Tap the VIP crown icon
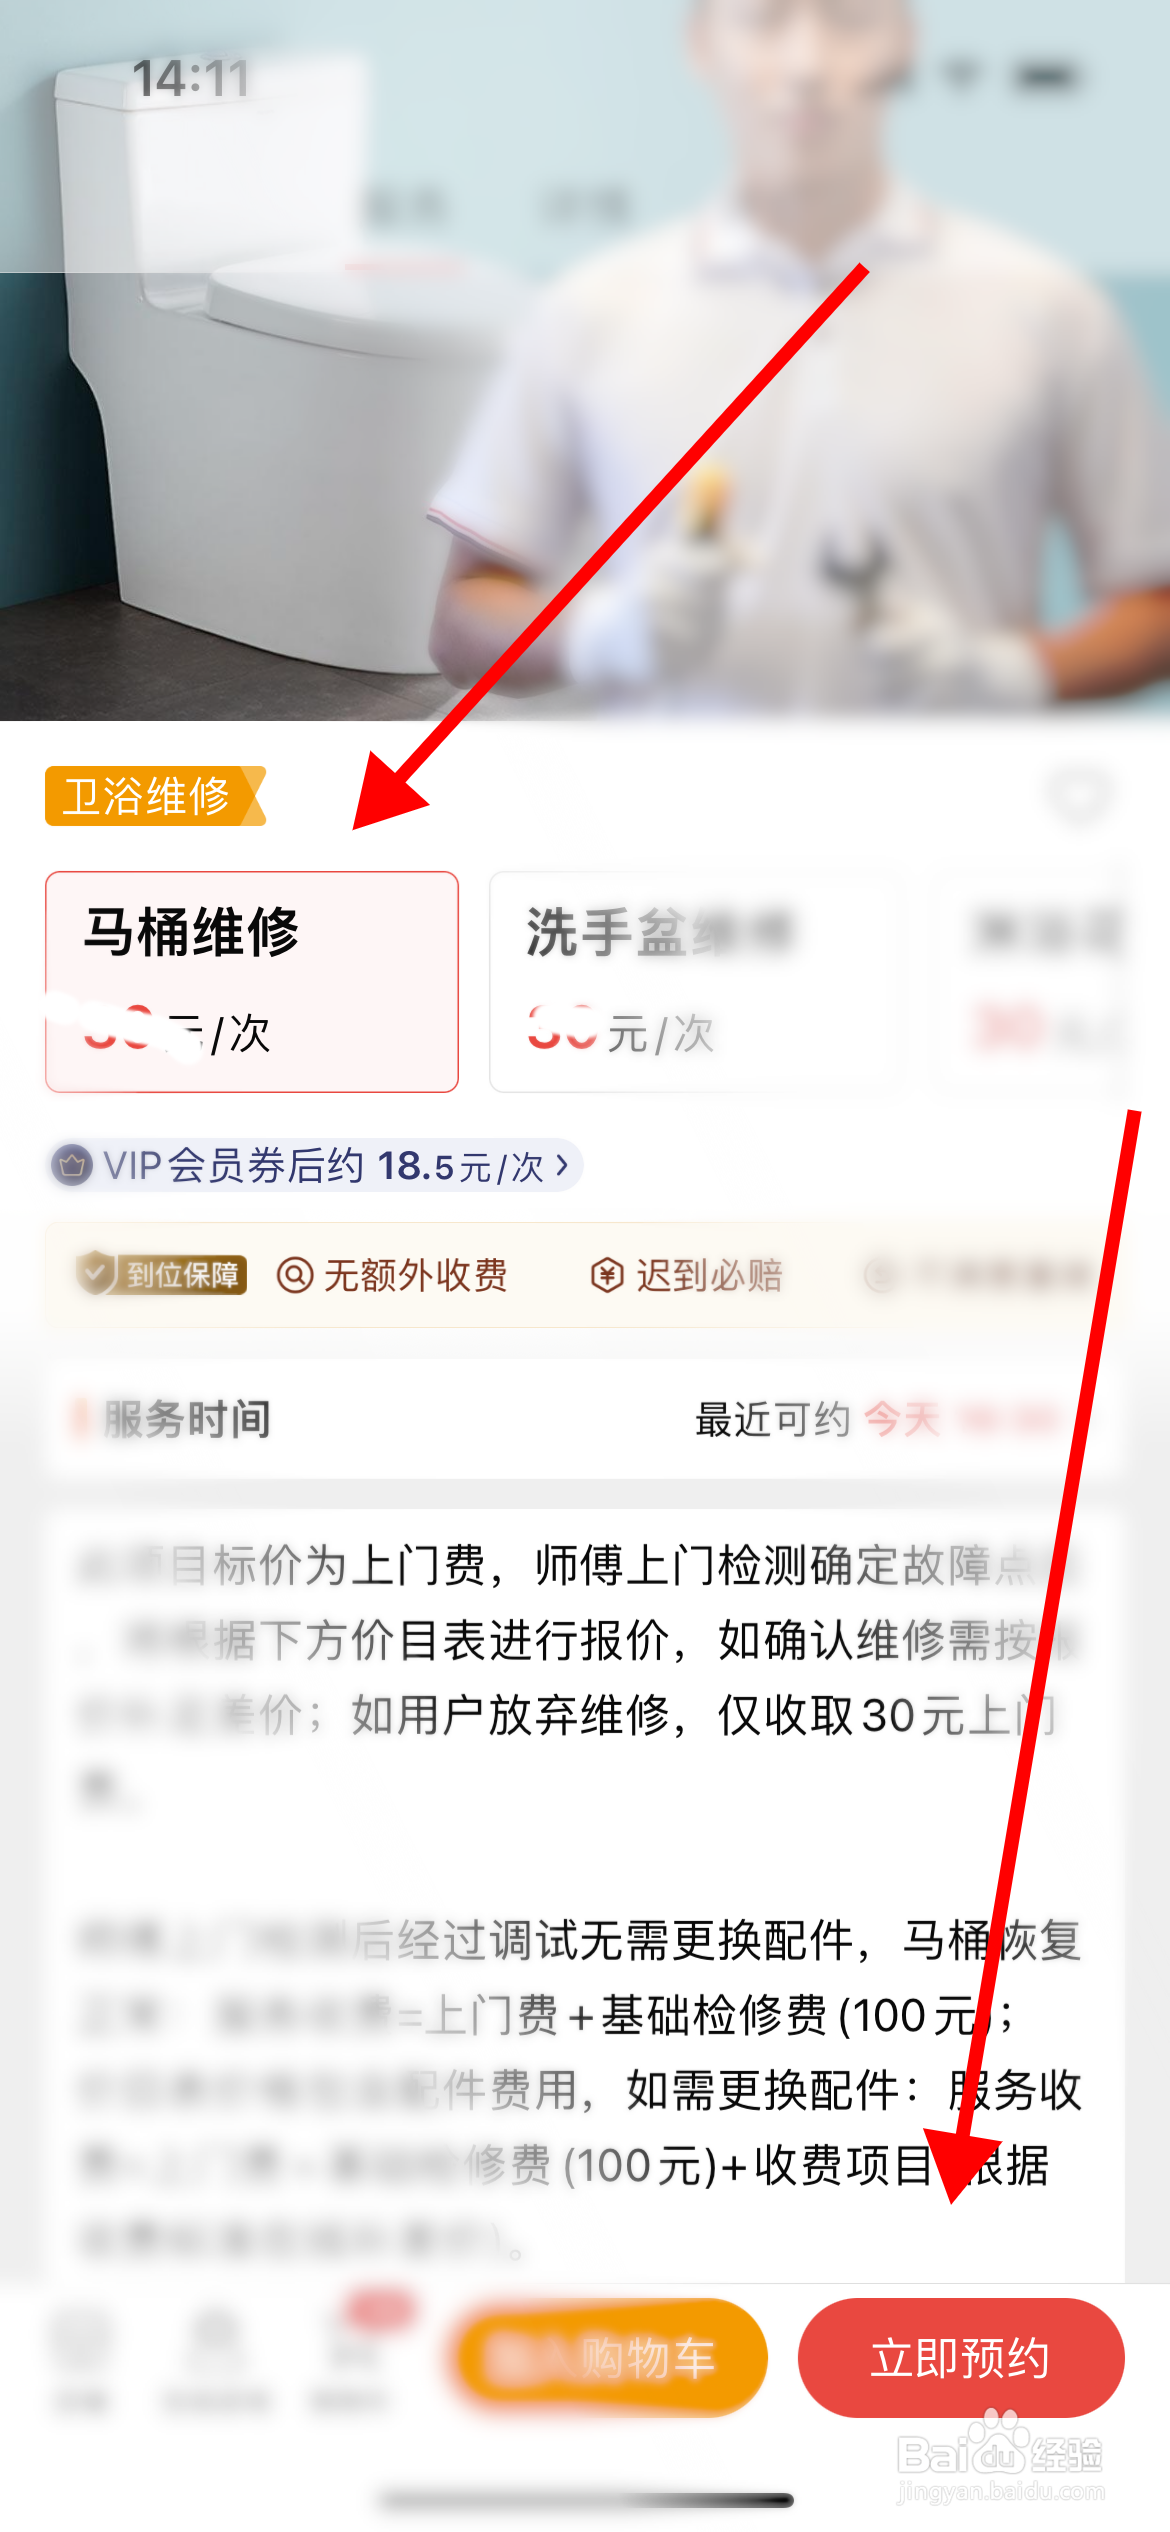This screenshot has width=1170, height=2532. 72,1165
